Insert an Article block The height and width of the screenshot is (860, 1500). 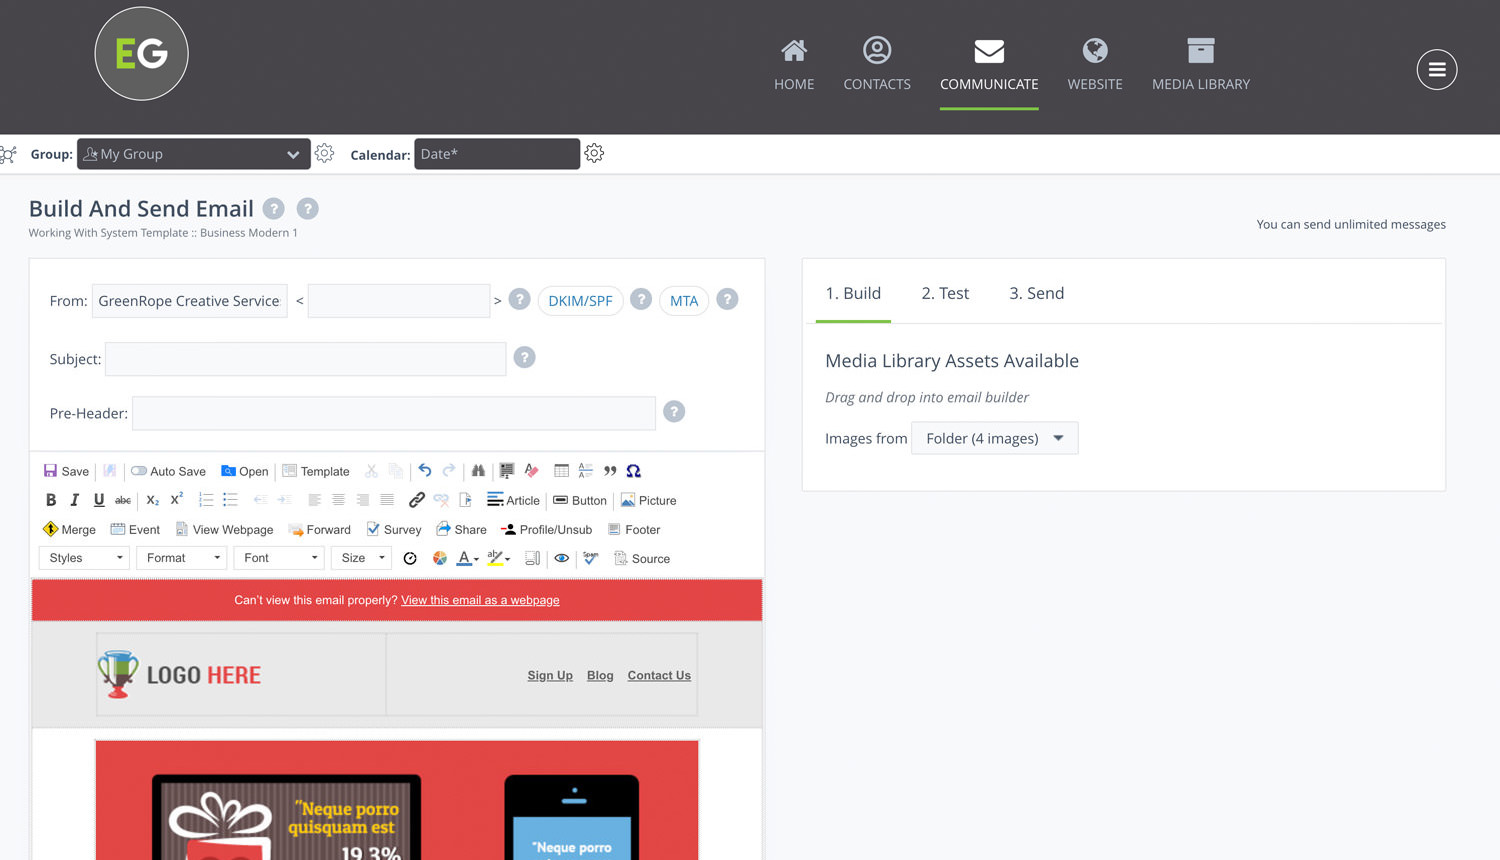pyautogui.click(x=513, y=500)
